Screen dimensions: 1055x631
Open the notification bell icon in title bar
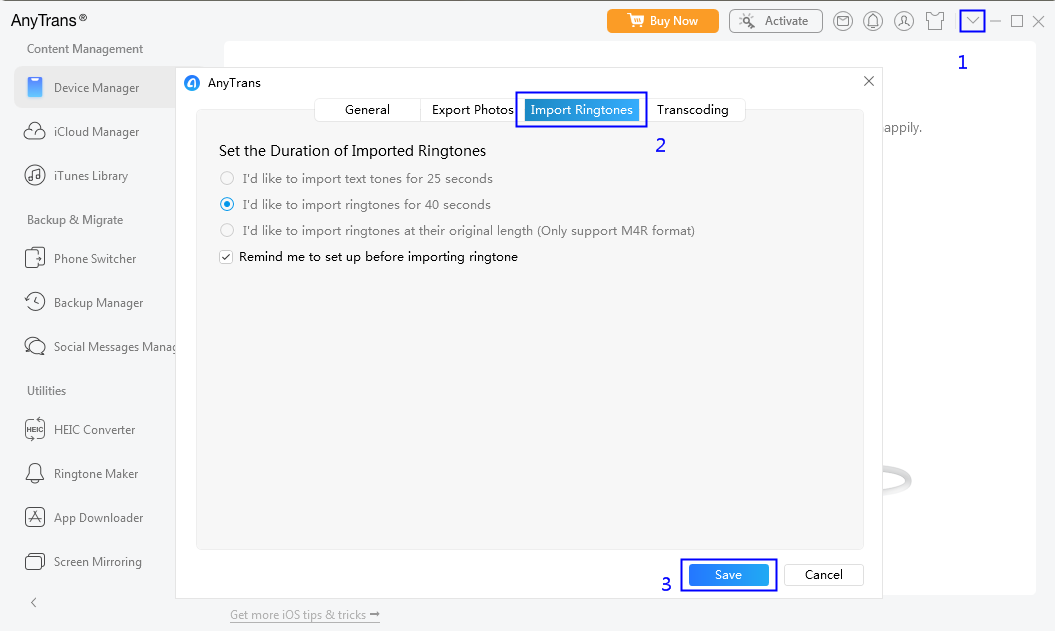pos(873,22)
